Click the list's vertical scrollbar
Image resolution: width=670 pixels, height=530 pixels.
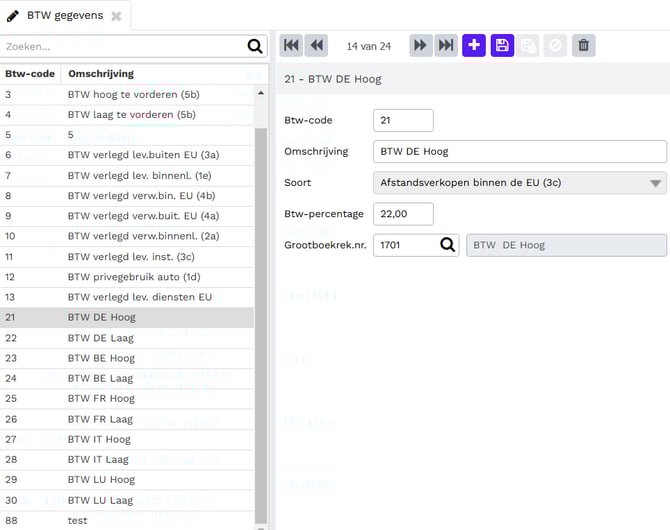point(261,300)
